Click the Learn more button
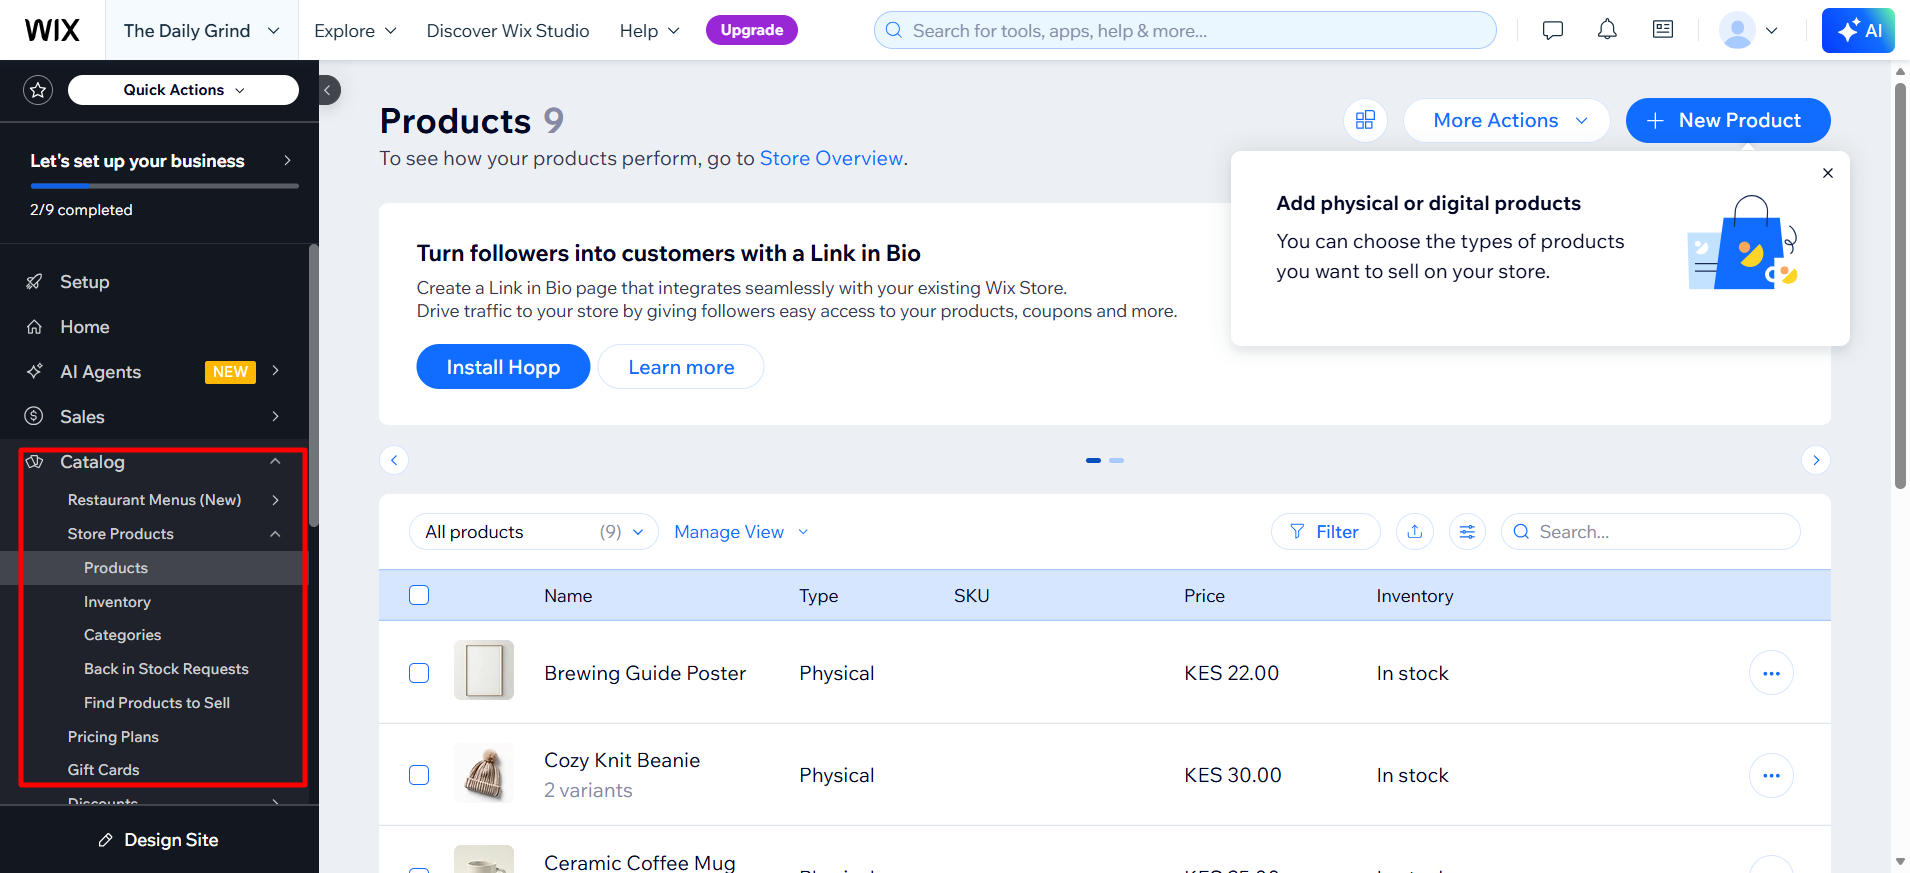The width and height of the screenshot is (1910, 873). [681, 367]
